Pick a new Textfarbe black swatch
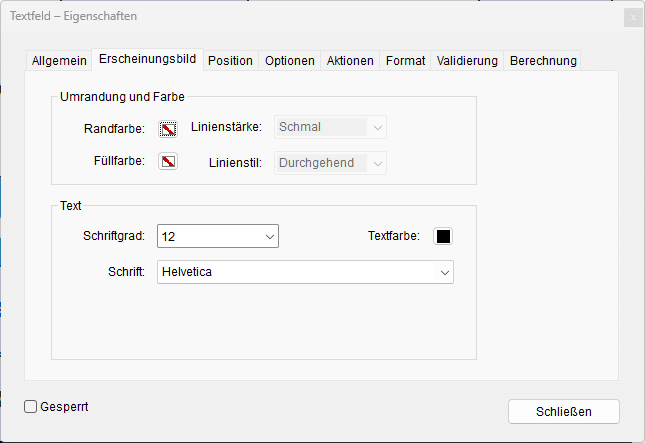Viewport: 645px width, 443px height. coord(443,237)
